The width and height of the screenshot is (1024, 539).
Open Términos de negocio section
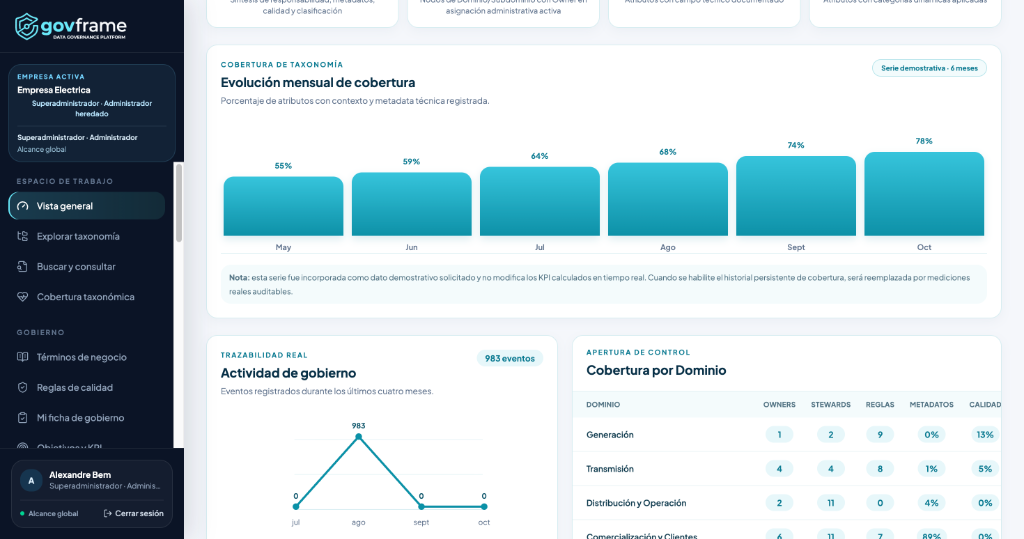tap(87, 357)
